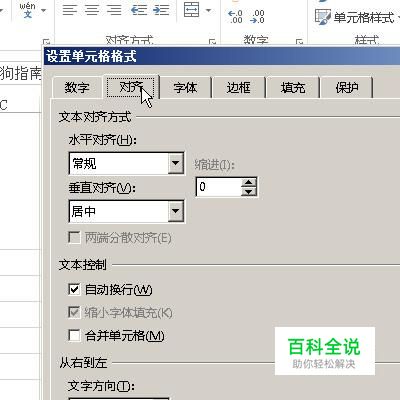Decrease decimal places icon
The height and width of the screenshot is (400, 400).
tap(257, 16)
